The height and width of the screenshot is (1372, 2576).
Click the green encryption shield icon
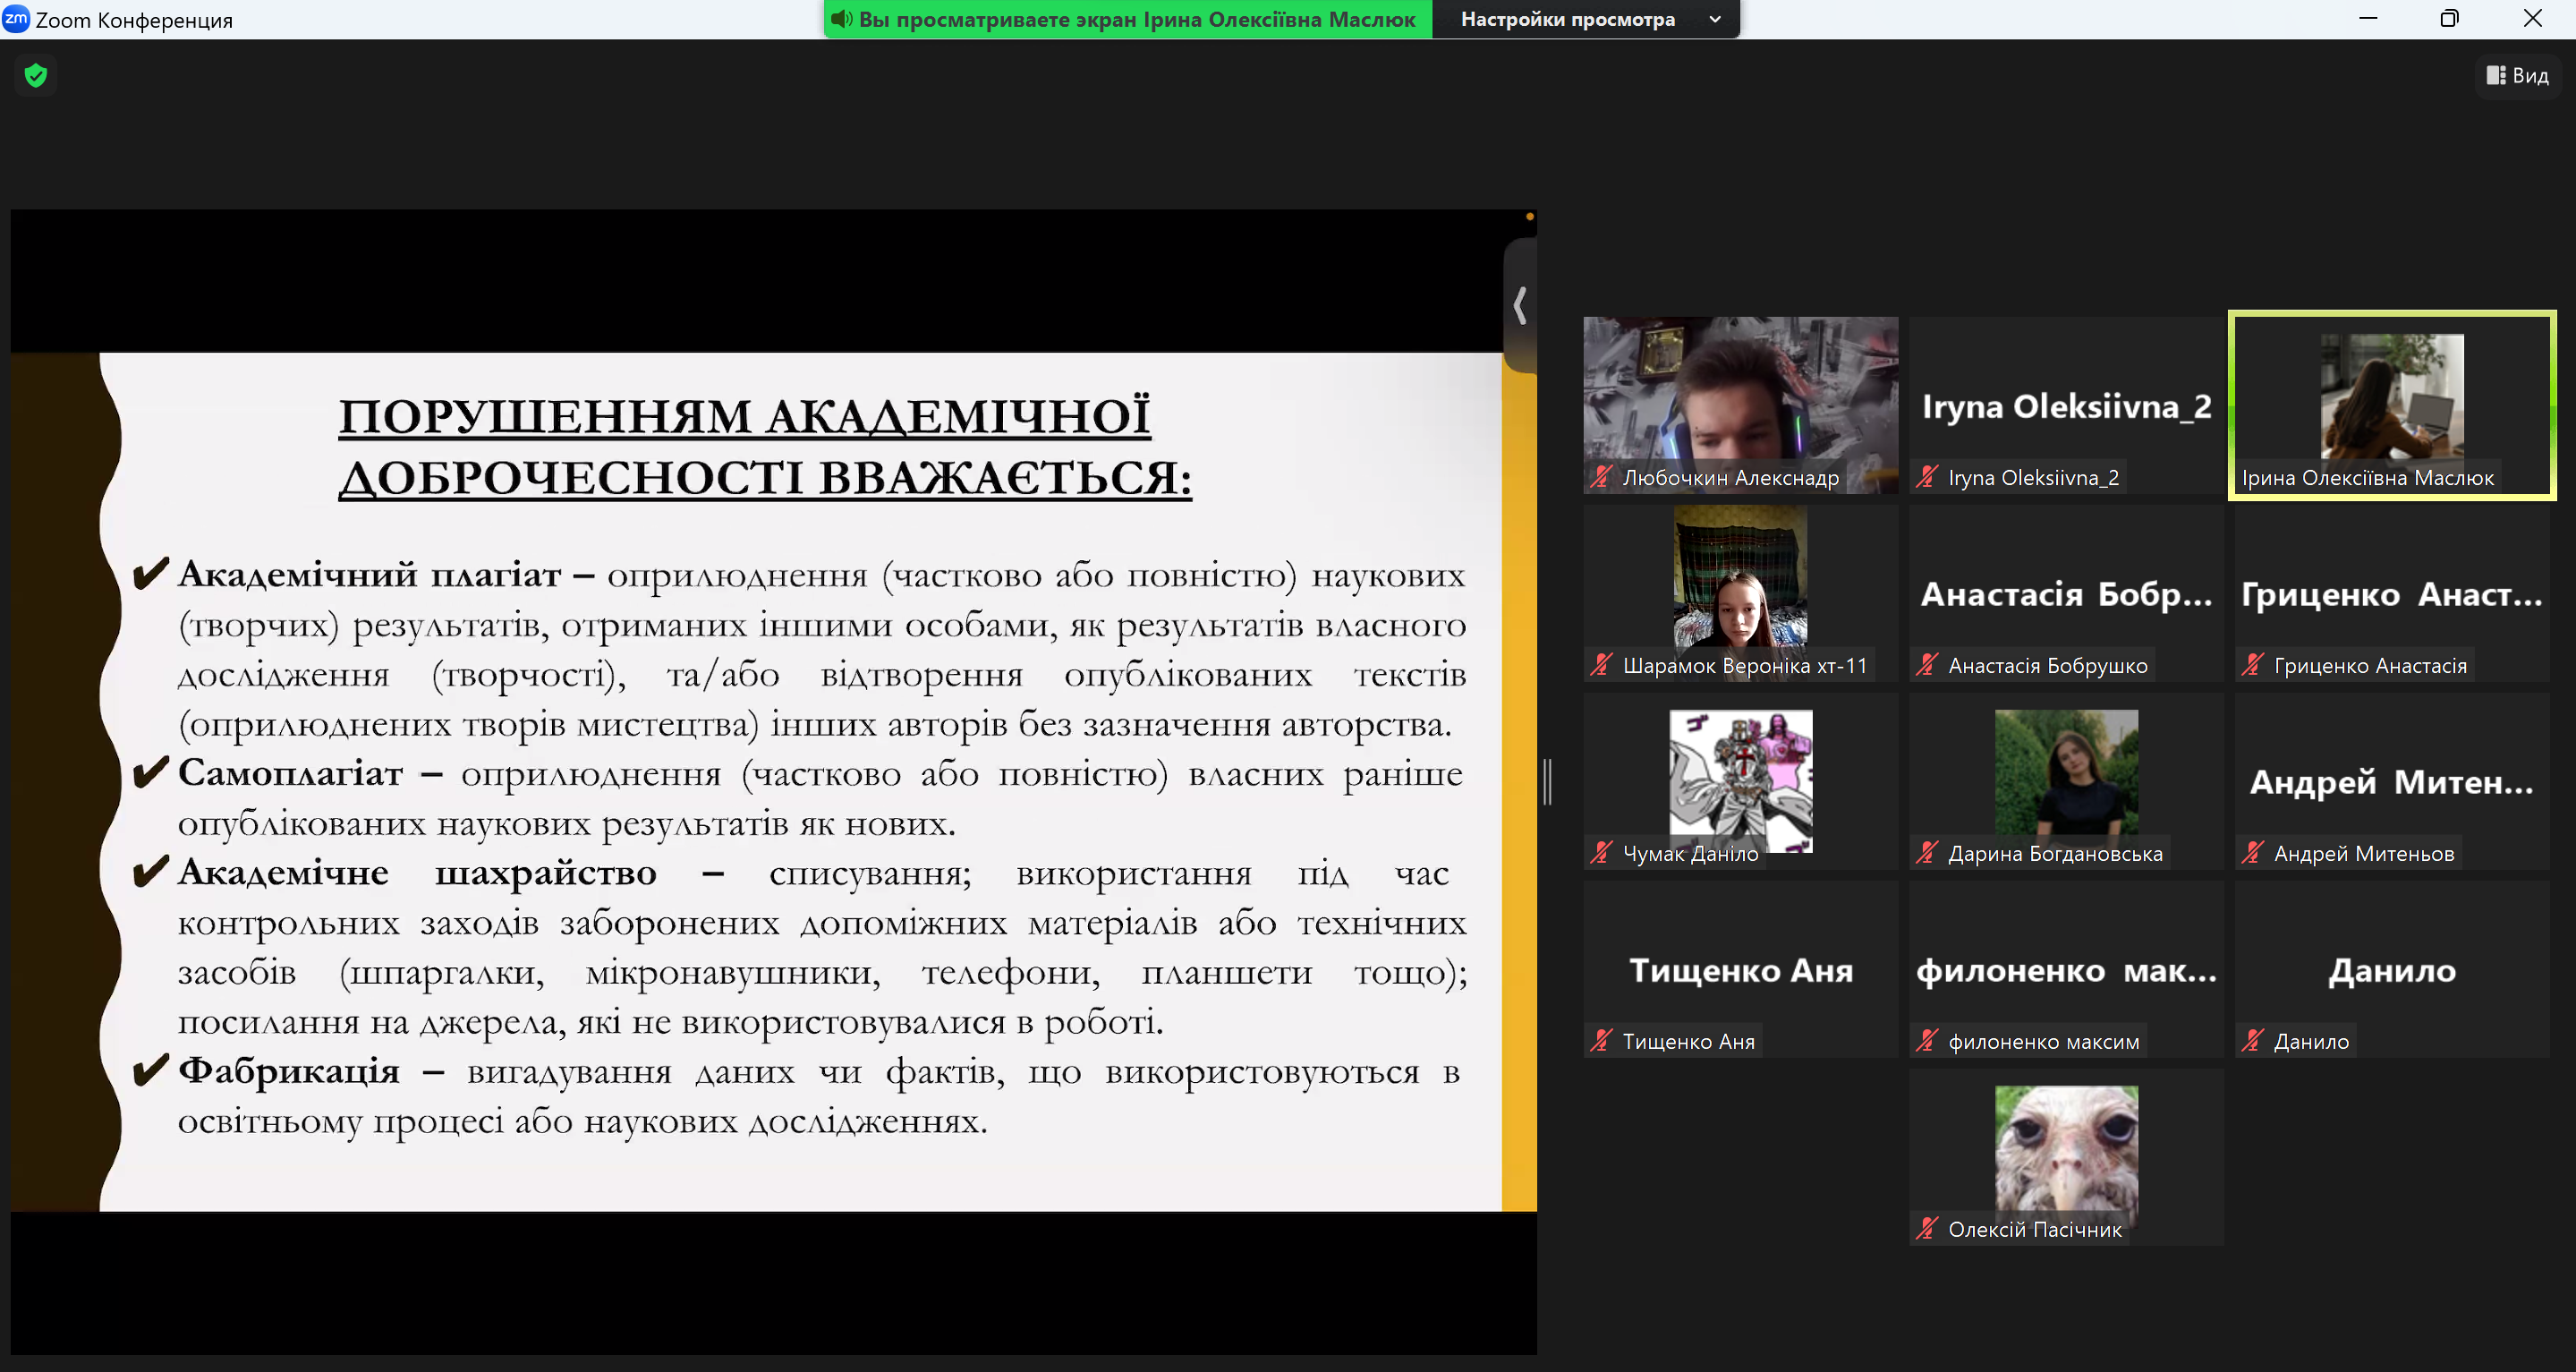pyautogui.click(x=36, y=75)
